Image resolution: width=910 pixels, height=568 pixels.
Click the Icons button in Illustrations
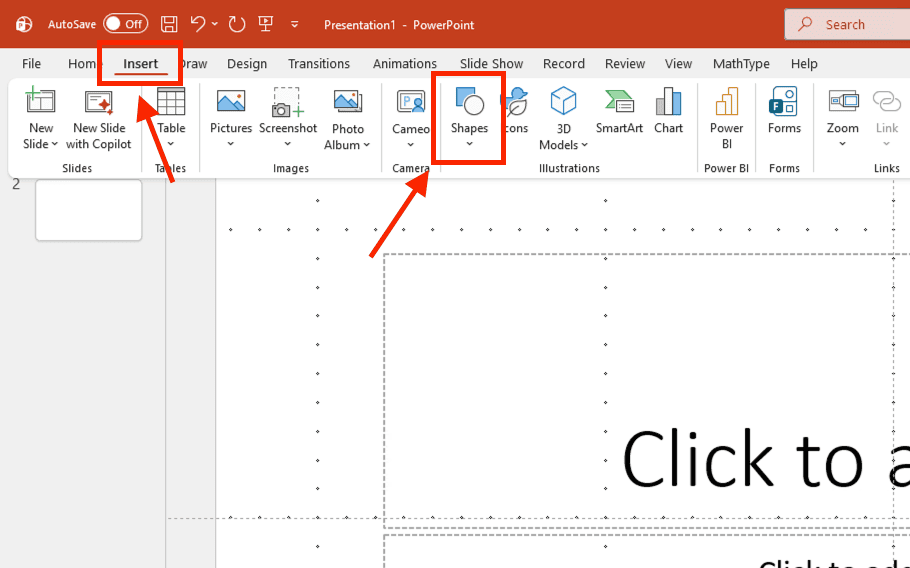515,111
